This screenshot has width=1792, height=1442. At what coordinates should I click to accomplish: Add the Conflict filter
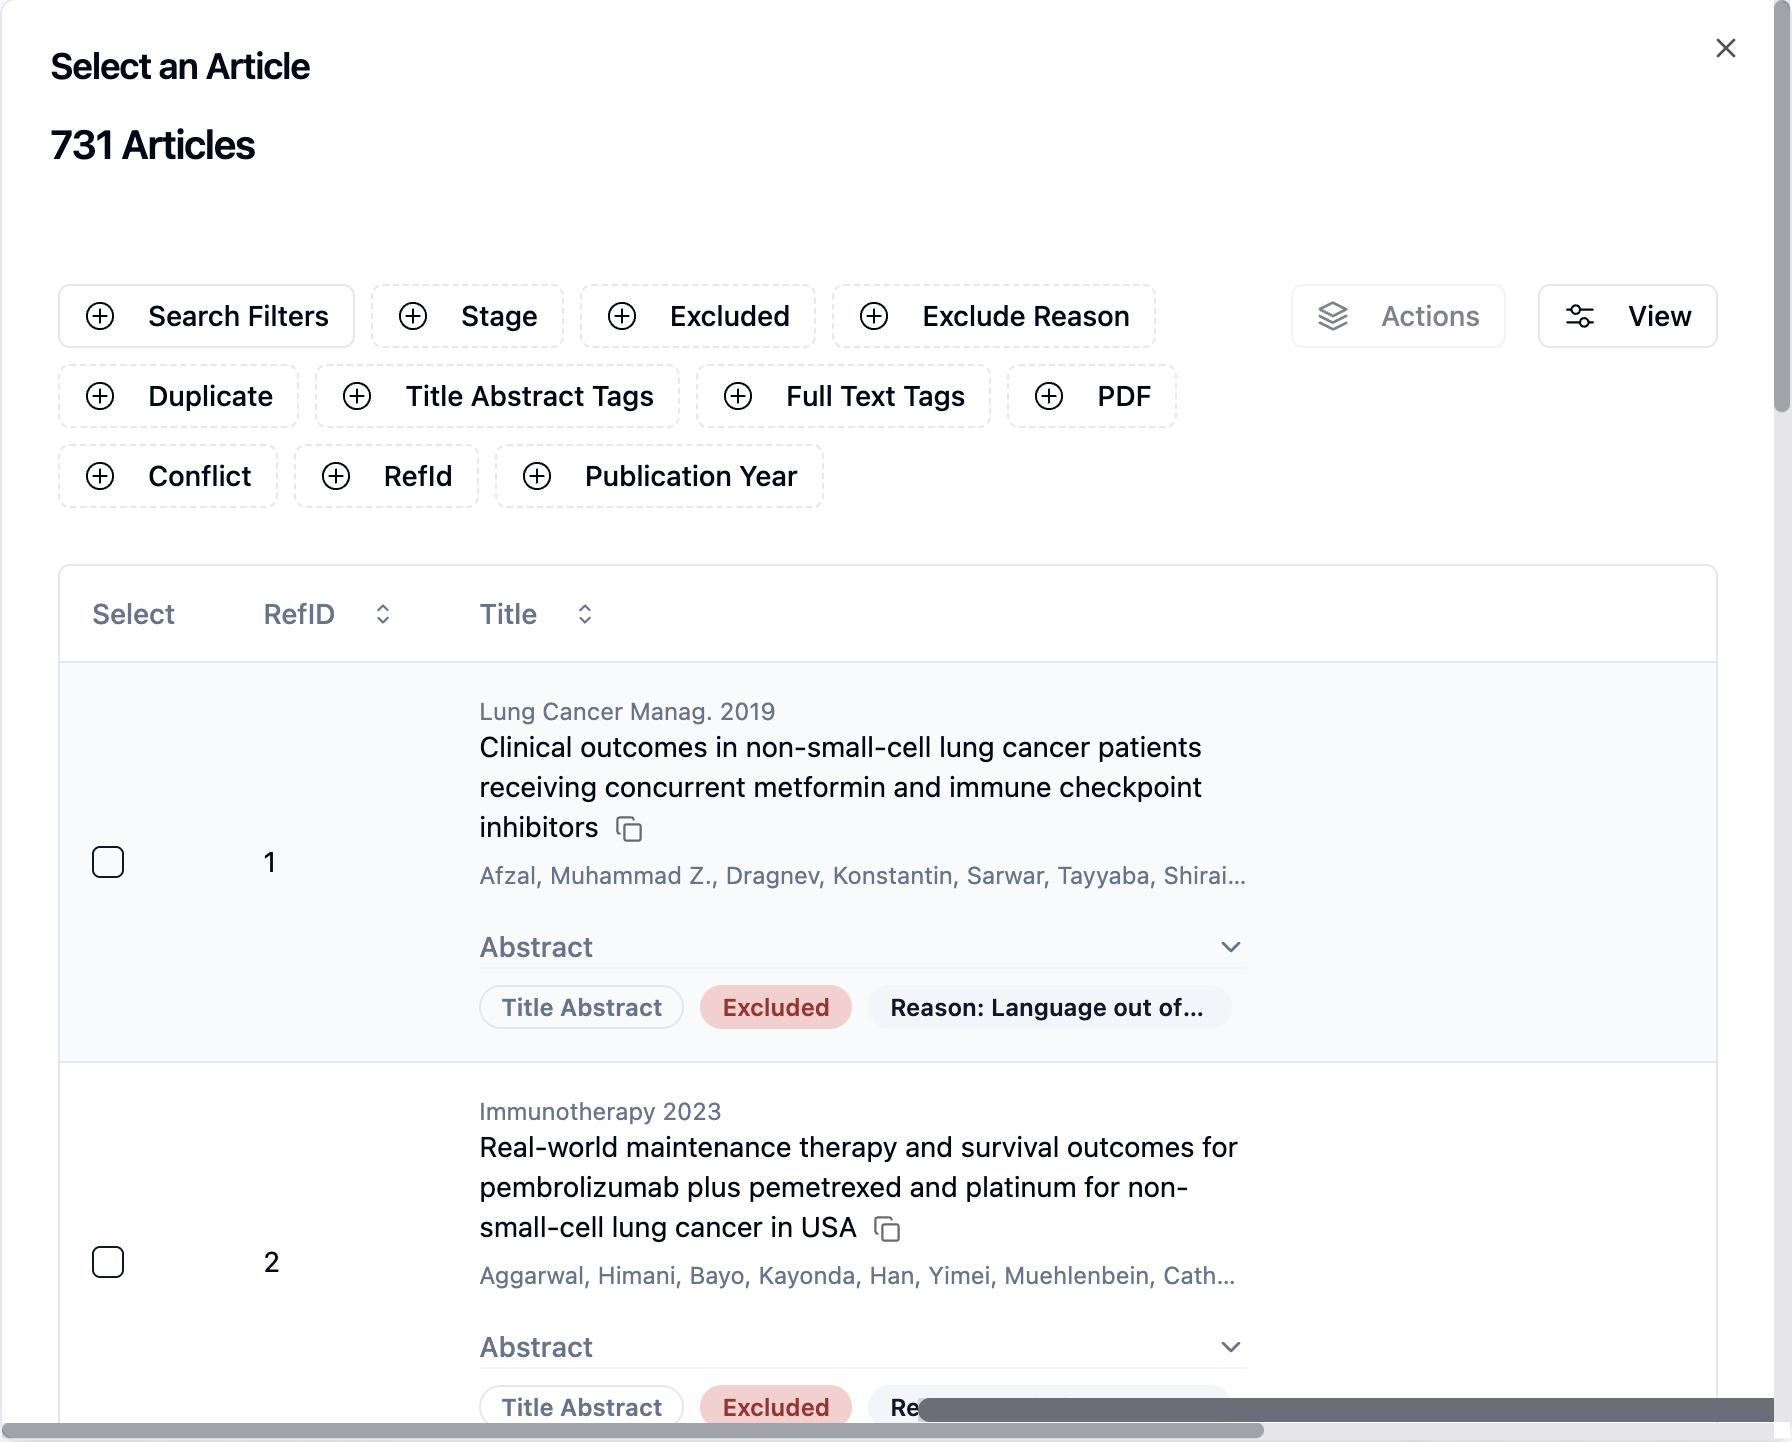coord(168,476)
